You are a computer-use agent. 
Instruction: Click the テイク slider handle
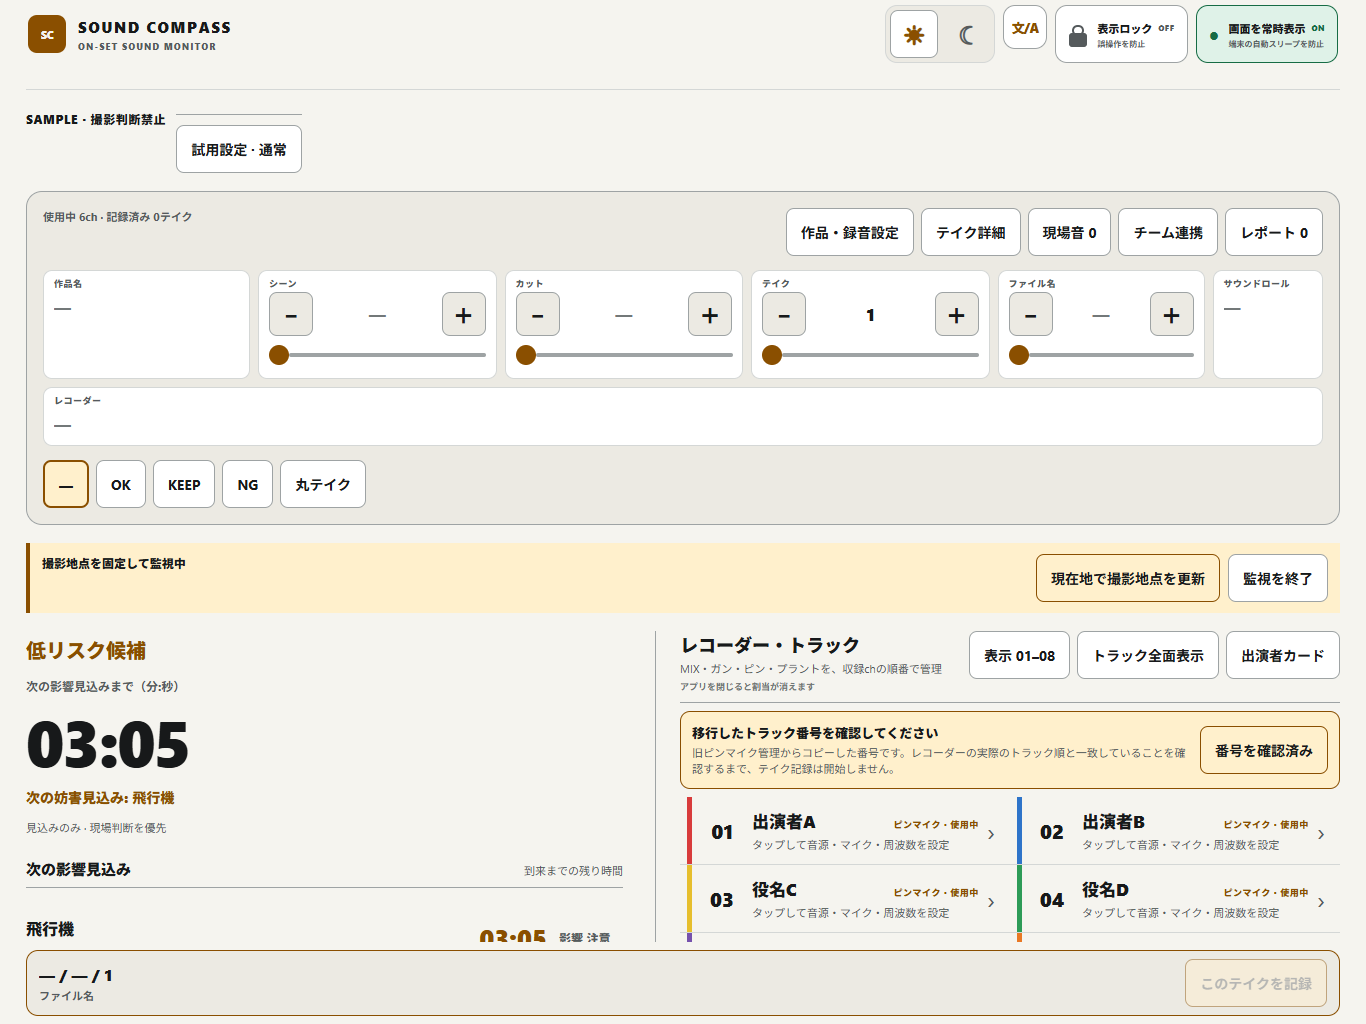click(x=772, y=355)
